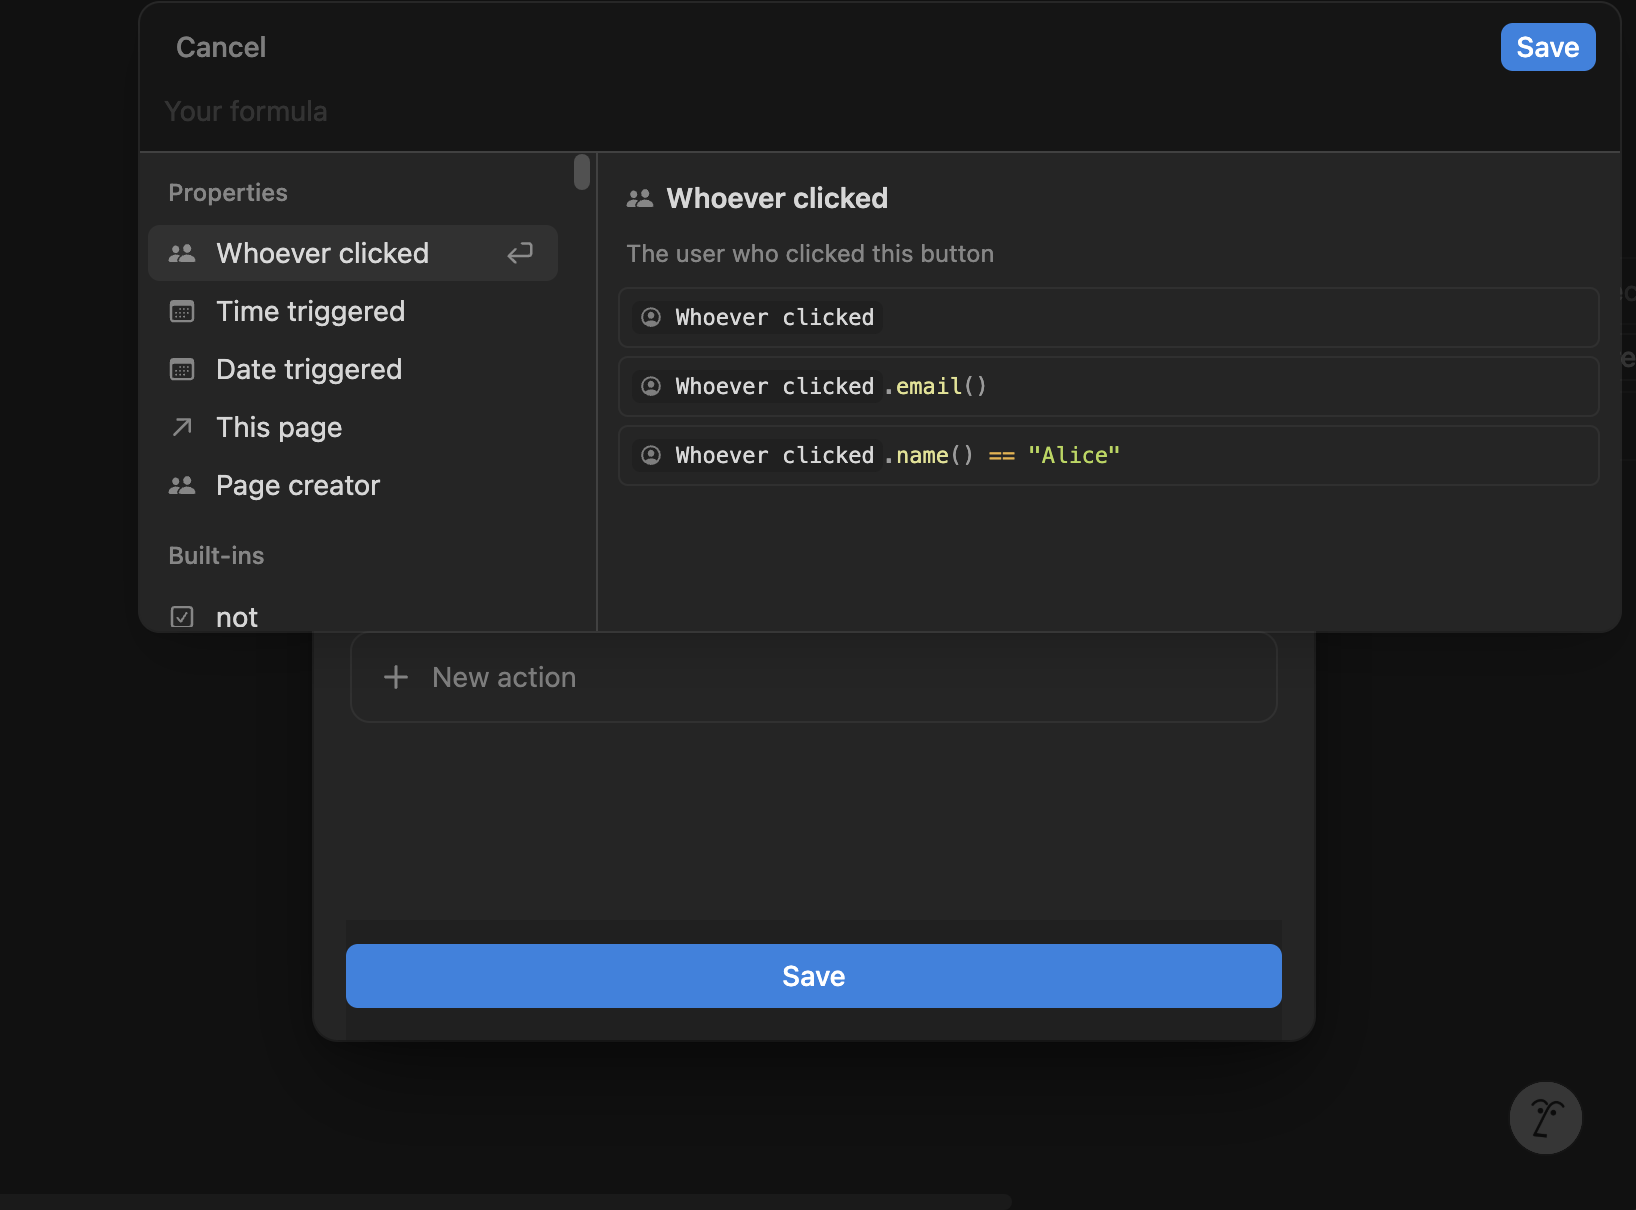Insert the Whoever clicked.email() suggestion
Image resolution: width=1636 pixels, height=1210 pixels.
click(1108, 386)
